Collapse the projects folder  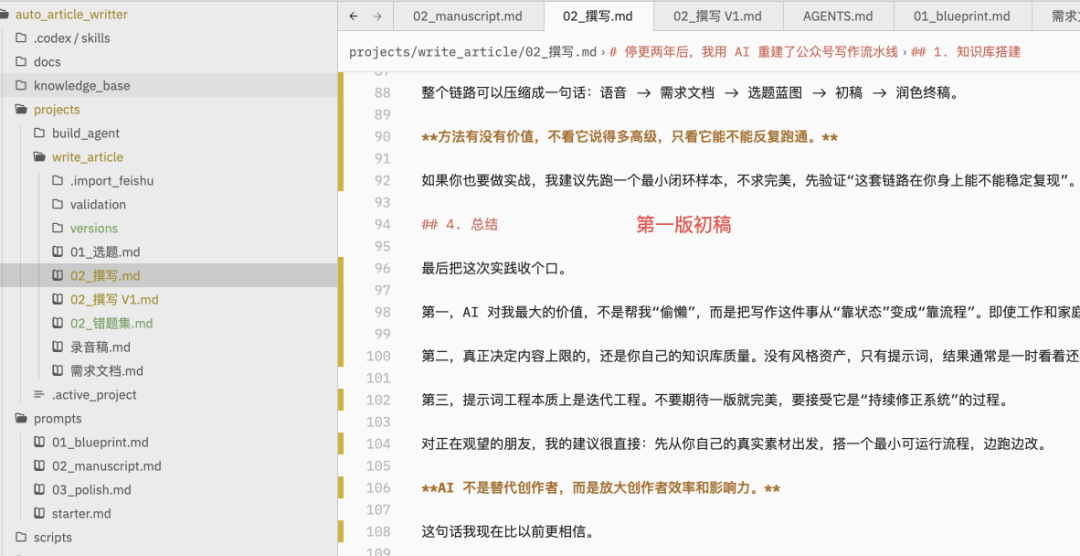tap(56, 110)
